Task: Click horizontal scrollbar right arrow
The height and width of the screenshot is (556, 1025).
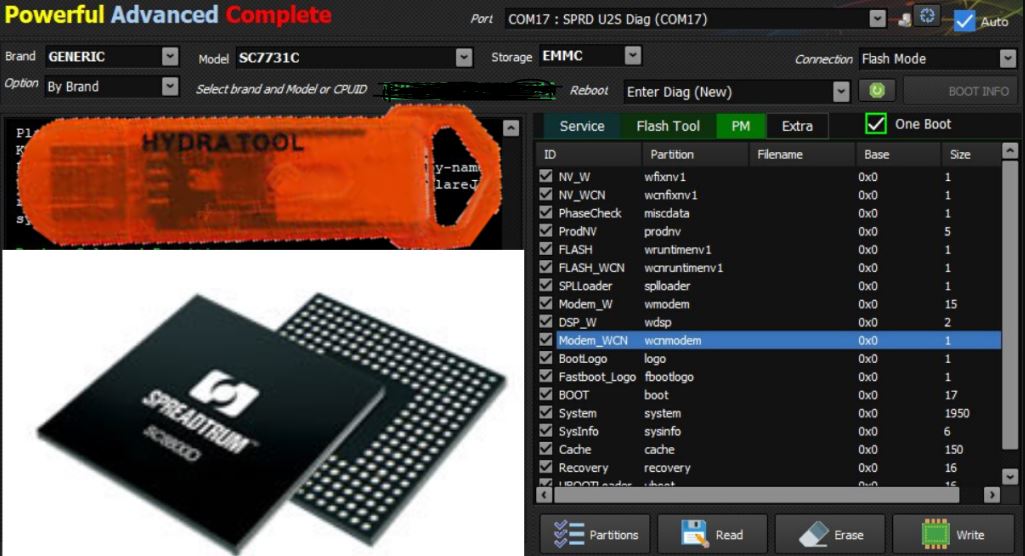Action: point(992,495)
